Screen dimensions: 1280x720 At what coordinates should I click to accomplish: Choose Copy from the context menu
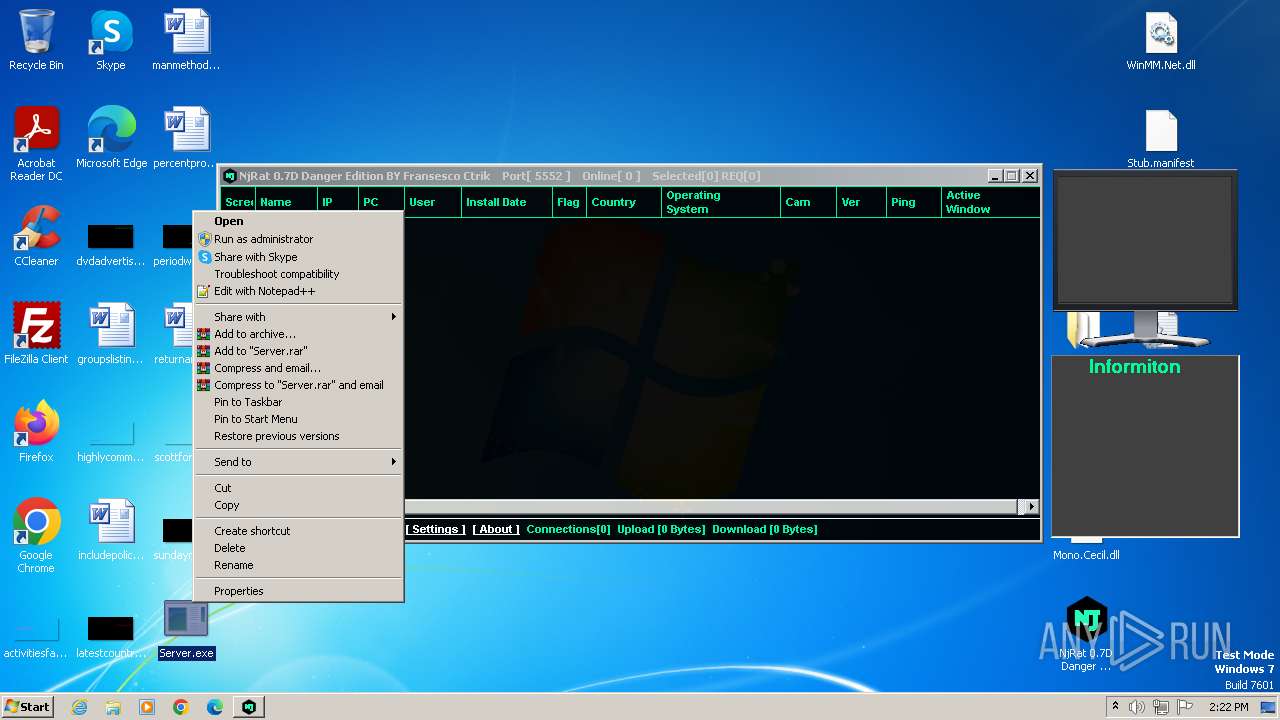click(298, 505)
